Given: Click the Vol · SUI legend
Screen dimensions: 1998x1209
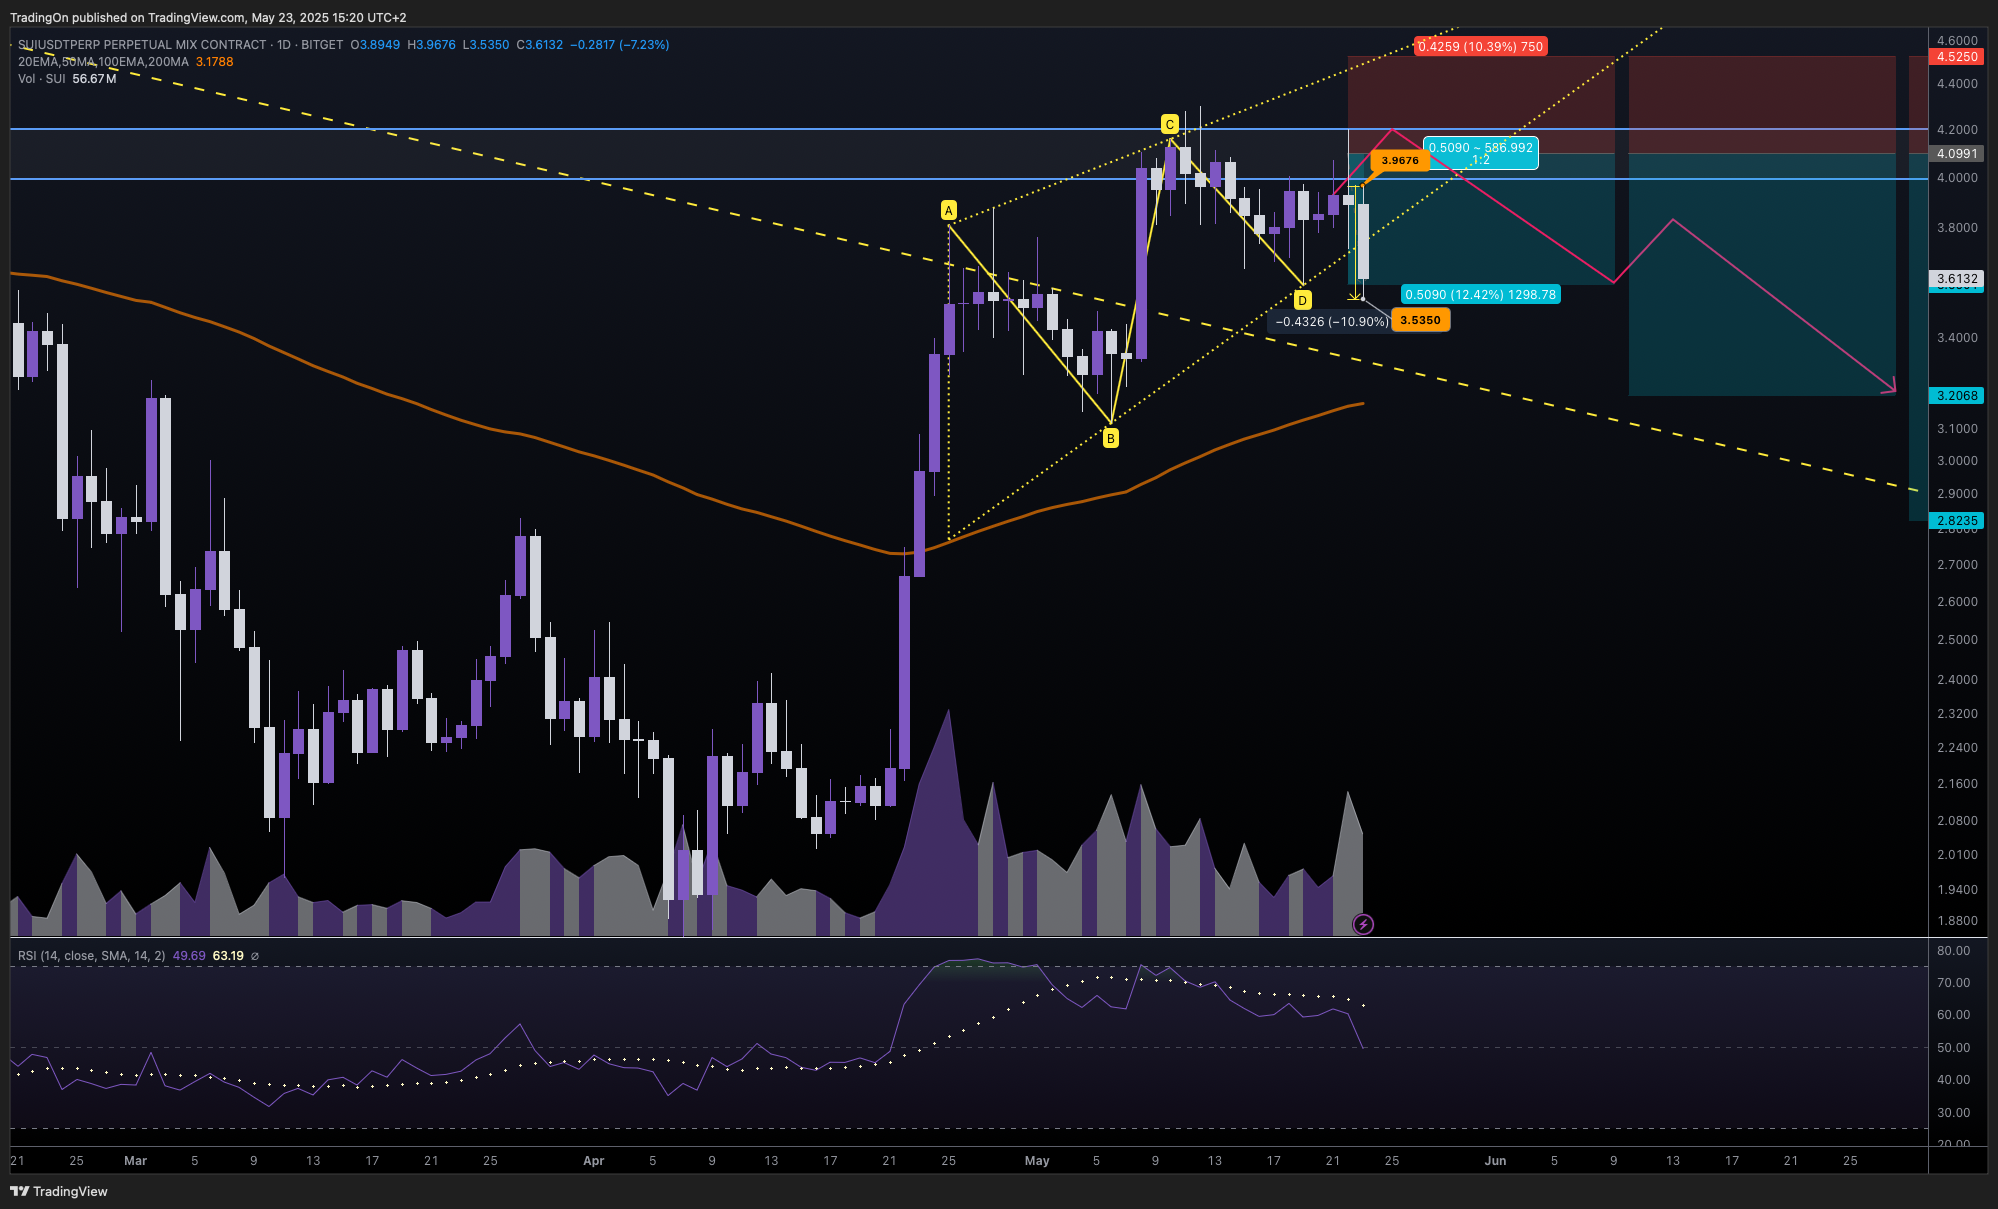Looking at the screenshot, I should click(x=41, y=79).
